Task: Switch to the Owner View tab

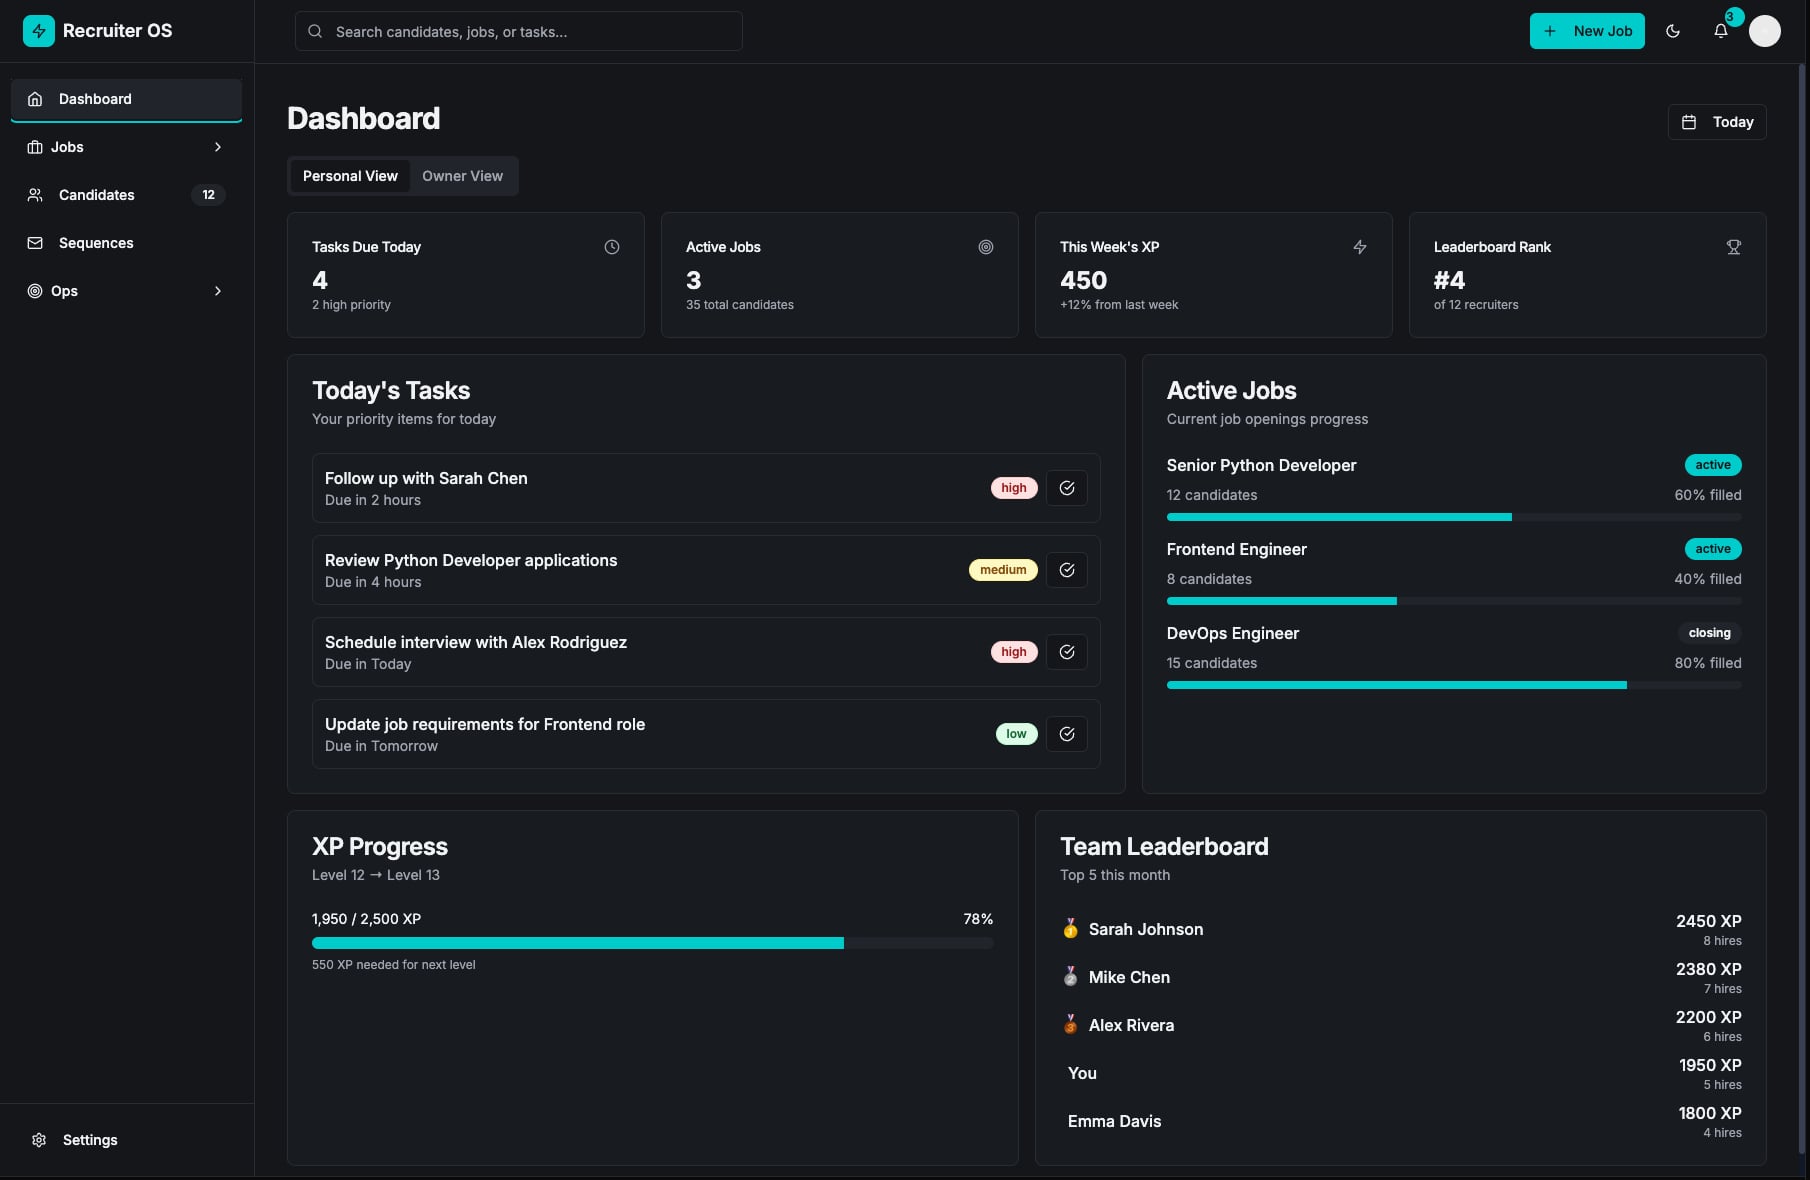Action: pos(462,176)
